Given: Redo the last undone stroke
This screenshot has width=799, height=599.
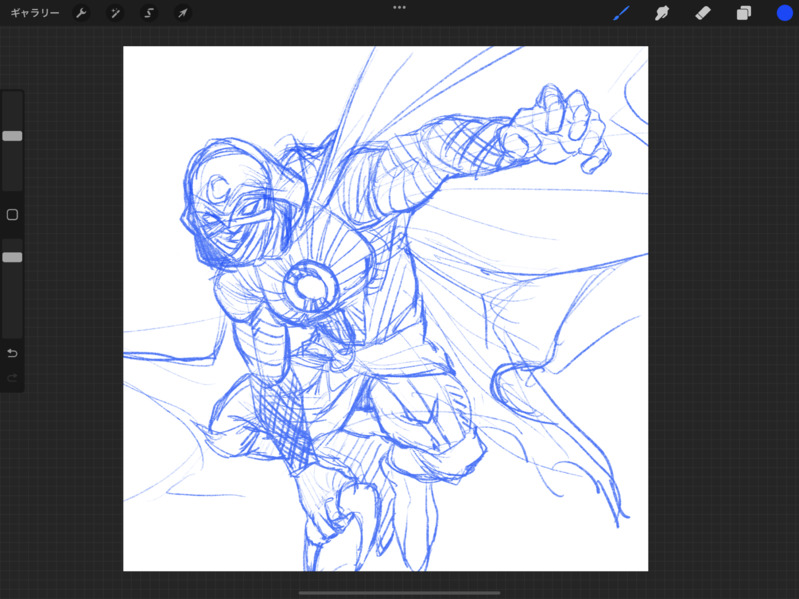Looking at the screenshot, I should pyautogui.click(x=12, y=377).
